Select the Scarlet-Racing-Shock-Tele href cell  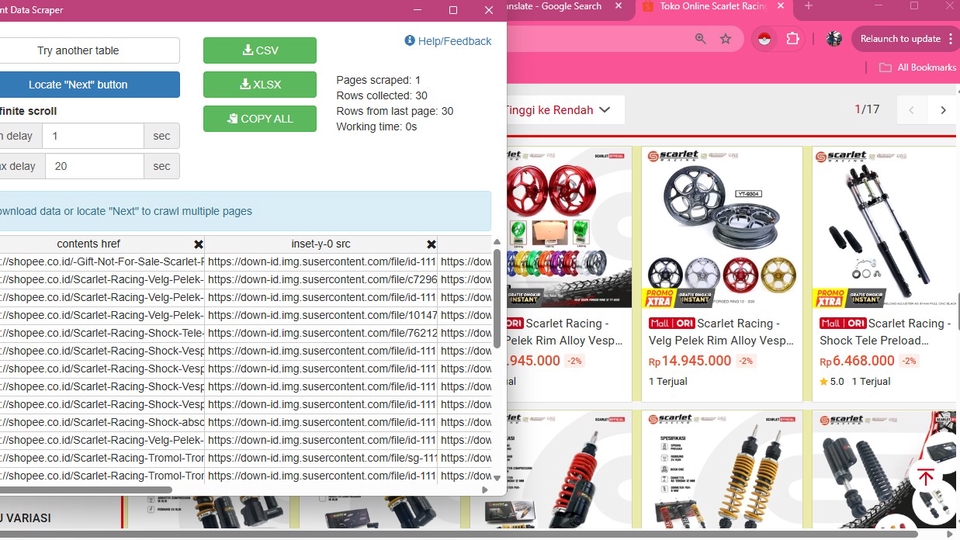(102, 333)
